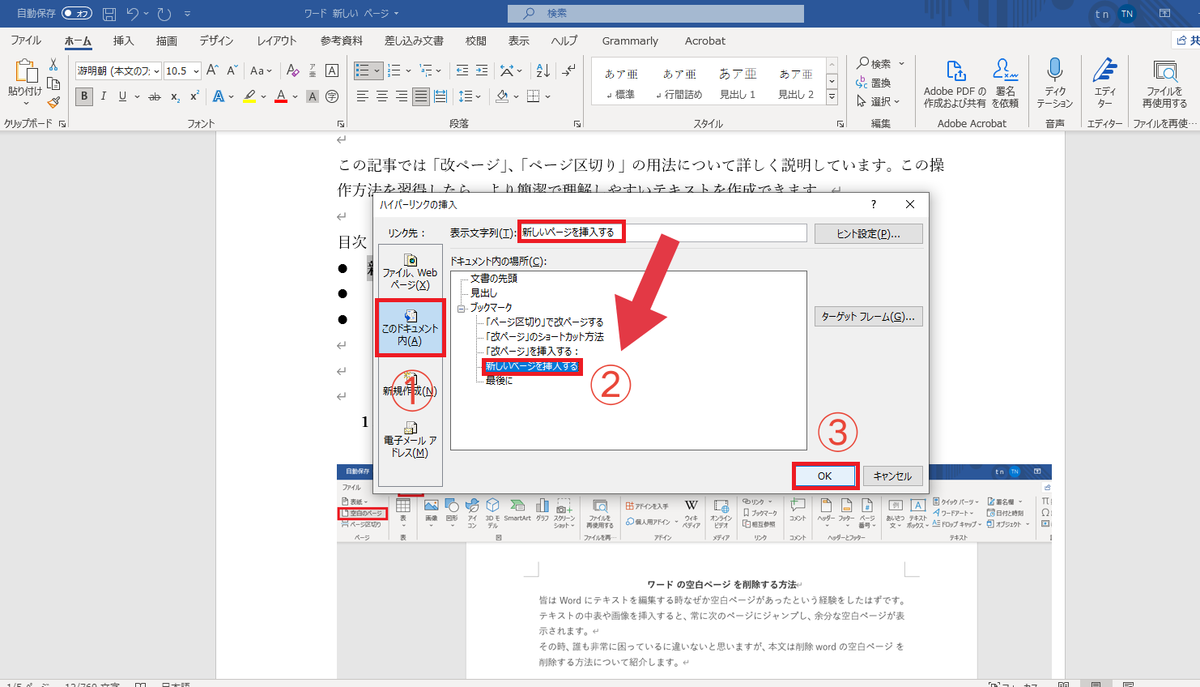Click OK in the hyperlink dialog
1200x687 pixels.
tap(825, 476)
